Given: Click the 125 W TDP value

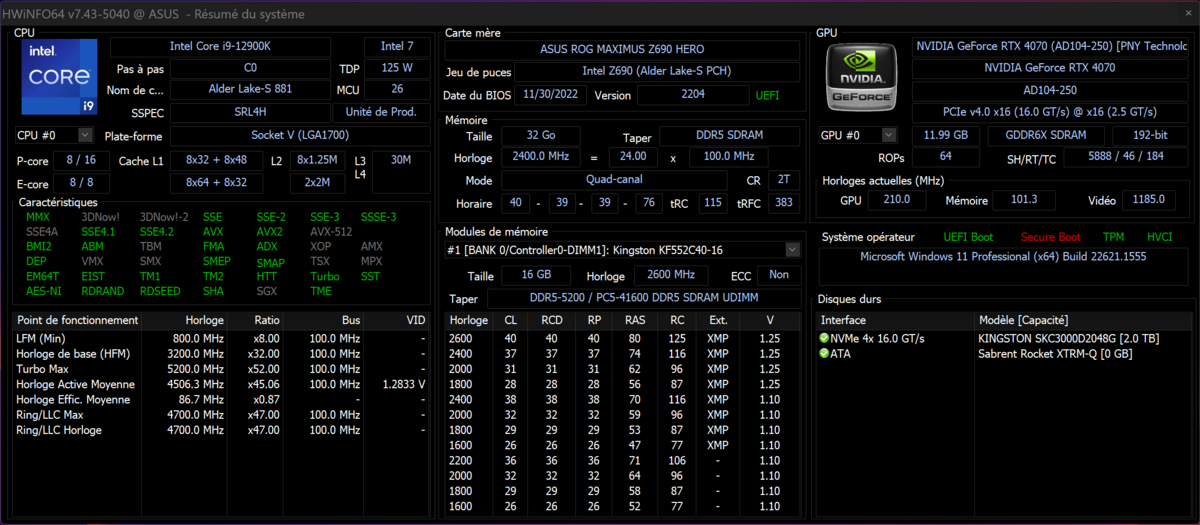Looking at the screenshot, I should 397,68.
